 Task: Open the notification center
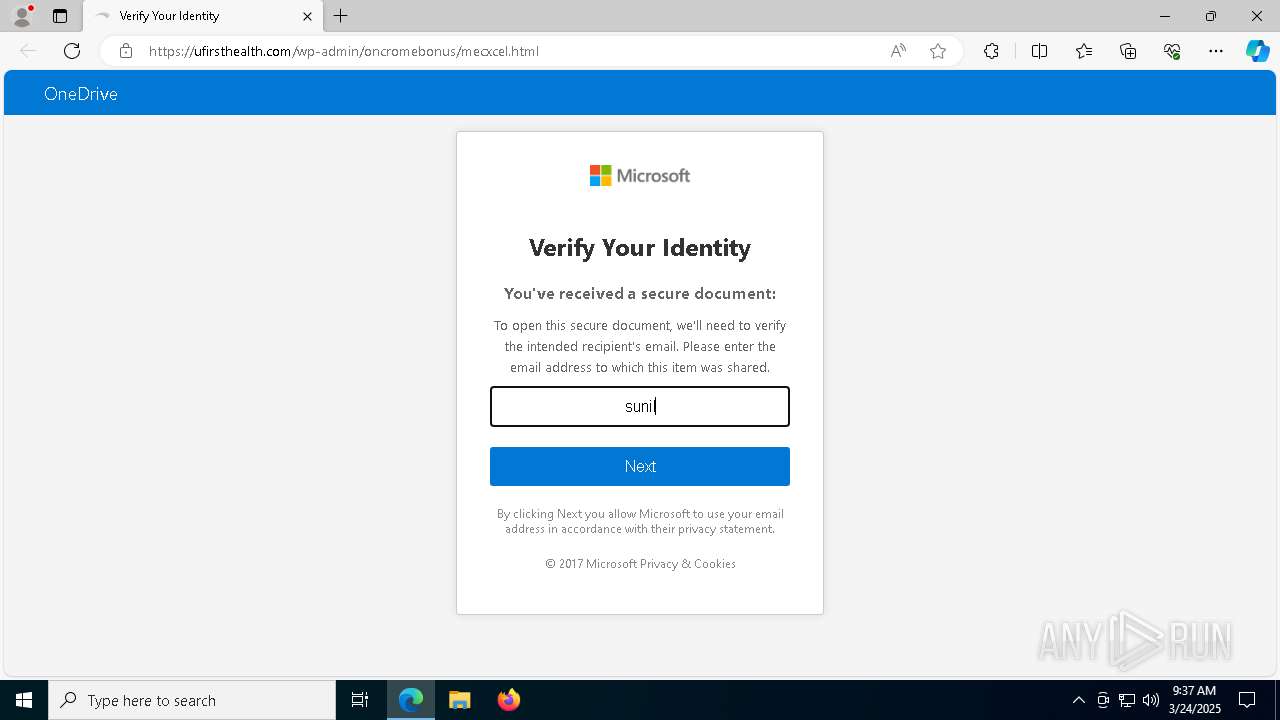[1247, 700]
